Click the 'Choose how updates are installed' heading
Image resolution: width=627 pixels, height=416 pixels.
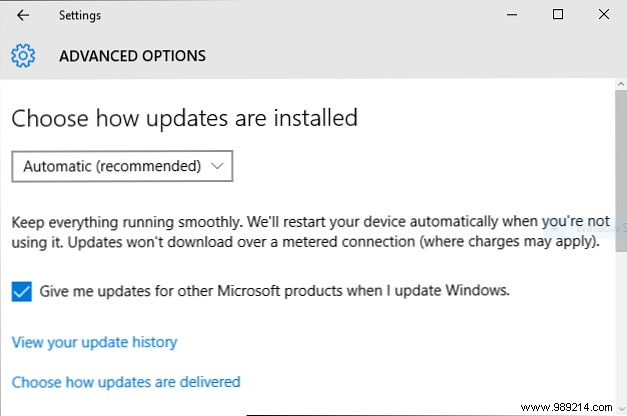[x=184, y=118]
